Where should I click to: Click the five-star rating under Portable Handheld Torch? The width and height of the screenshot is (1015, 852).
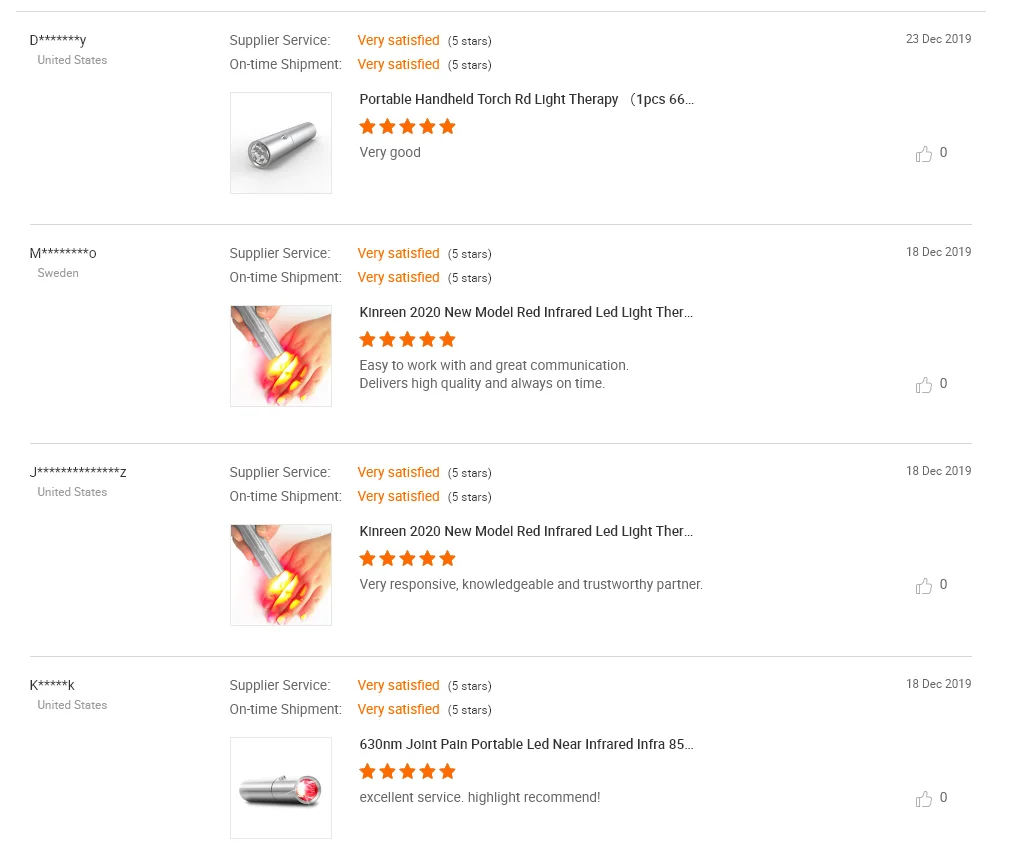tap(407, 127)
